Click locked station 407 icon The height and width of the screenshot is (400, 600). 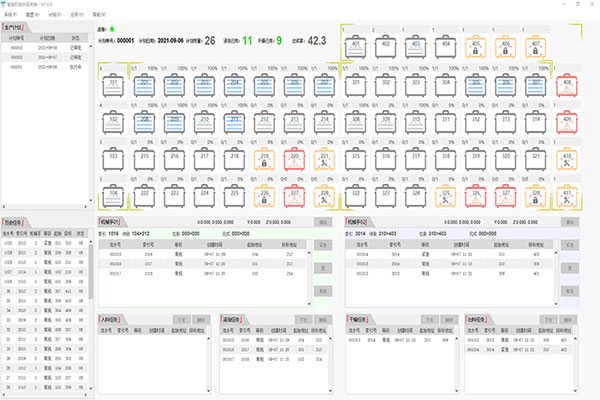(x=535, y=47)
